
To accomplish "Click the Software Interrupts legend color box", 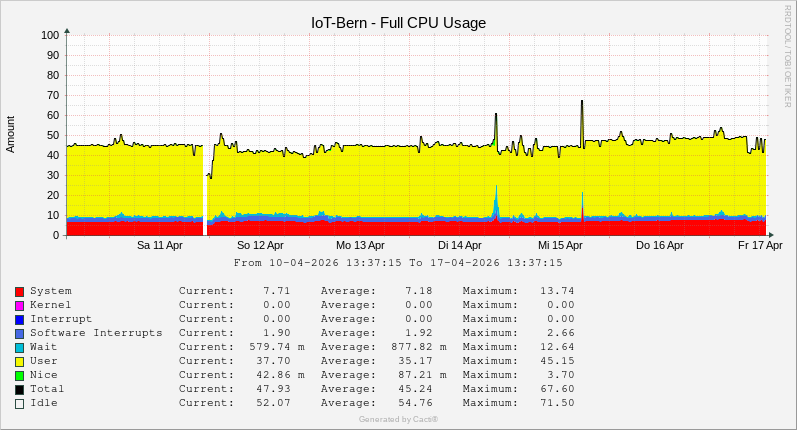I will (19, 333).
